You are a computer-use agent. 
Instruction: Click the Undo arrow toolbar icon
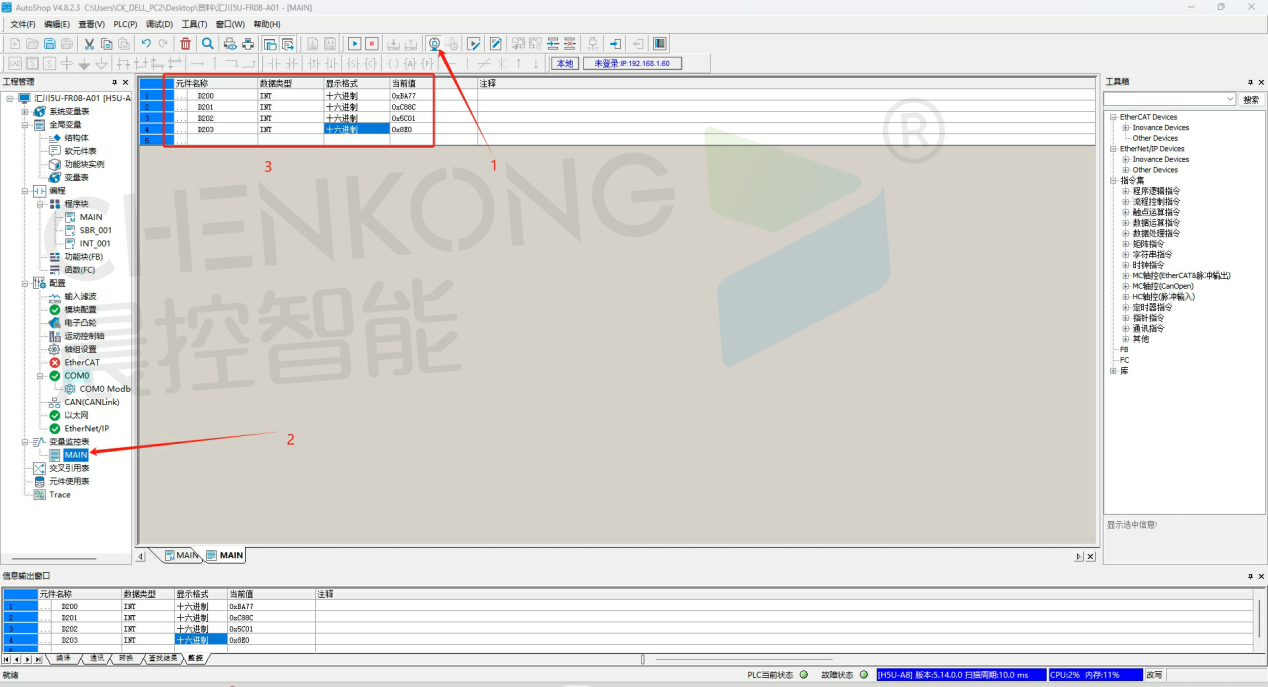pos(146,44)
